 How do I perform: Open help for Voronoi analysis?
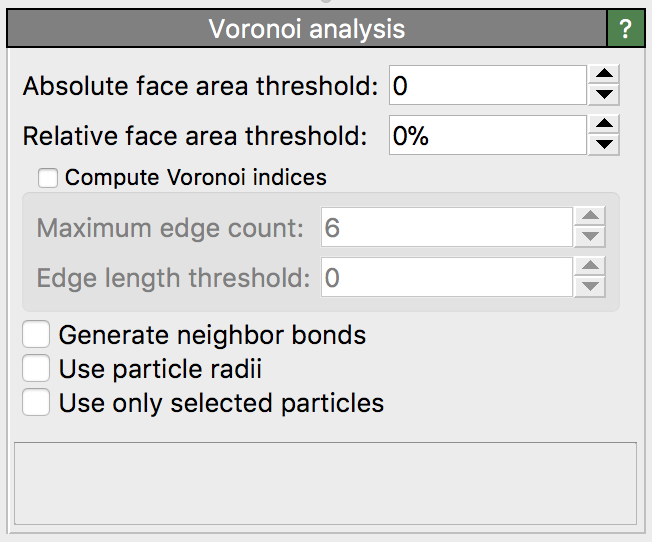coord(626,29)
